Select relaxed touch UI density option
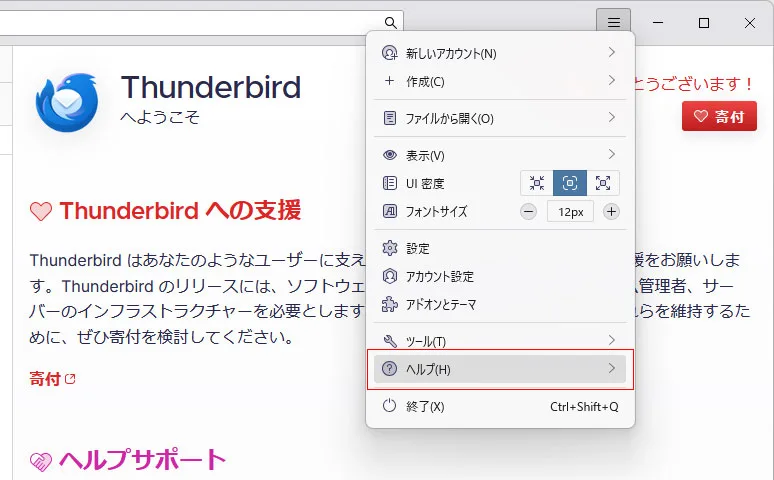The width and height of the screenshot is (774, 480). point(603,183)
